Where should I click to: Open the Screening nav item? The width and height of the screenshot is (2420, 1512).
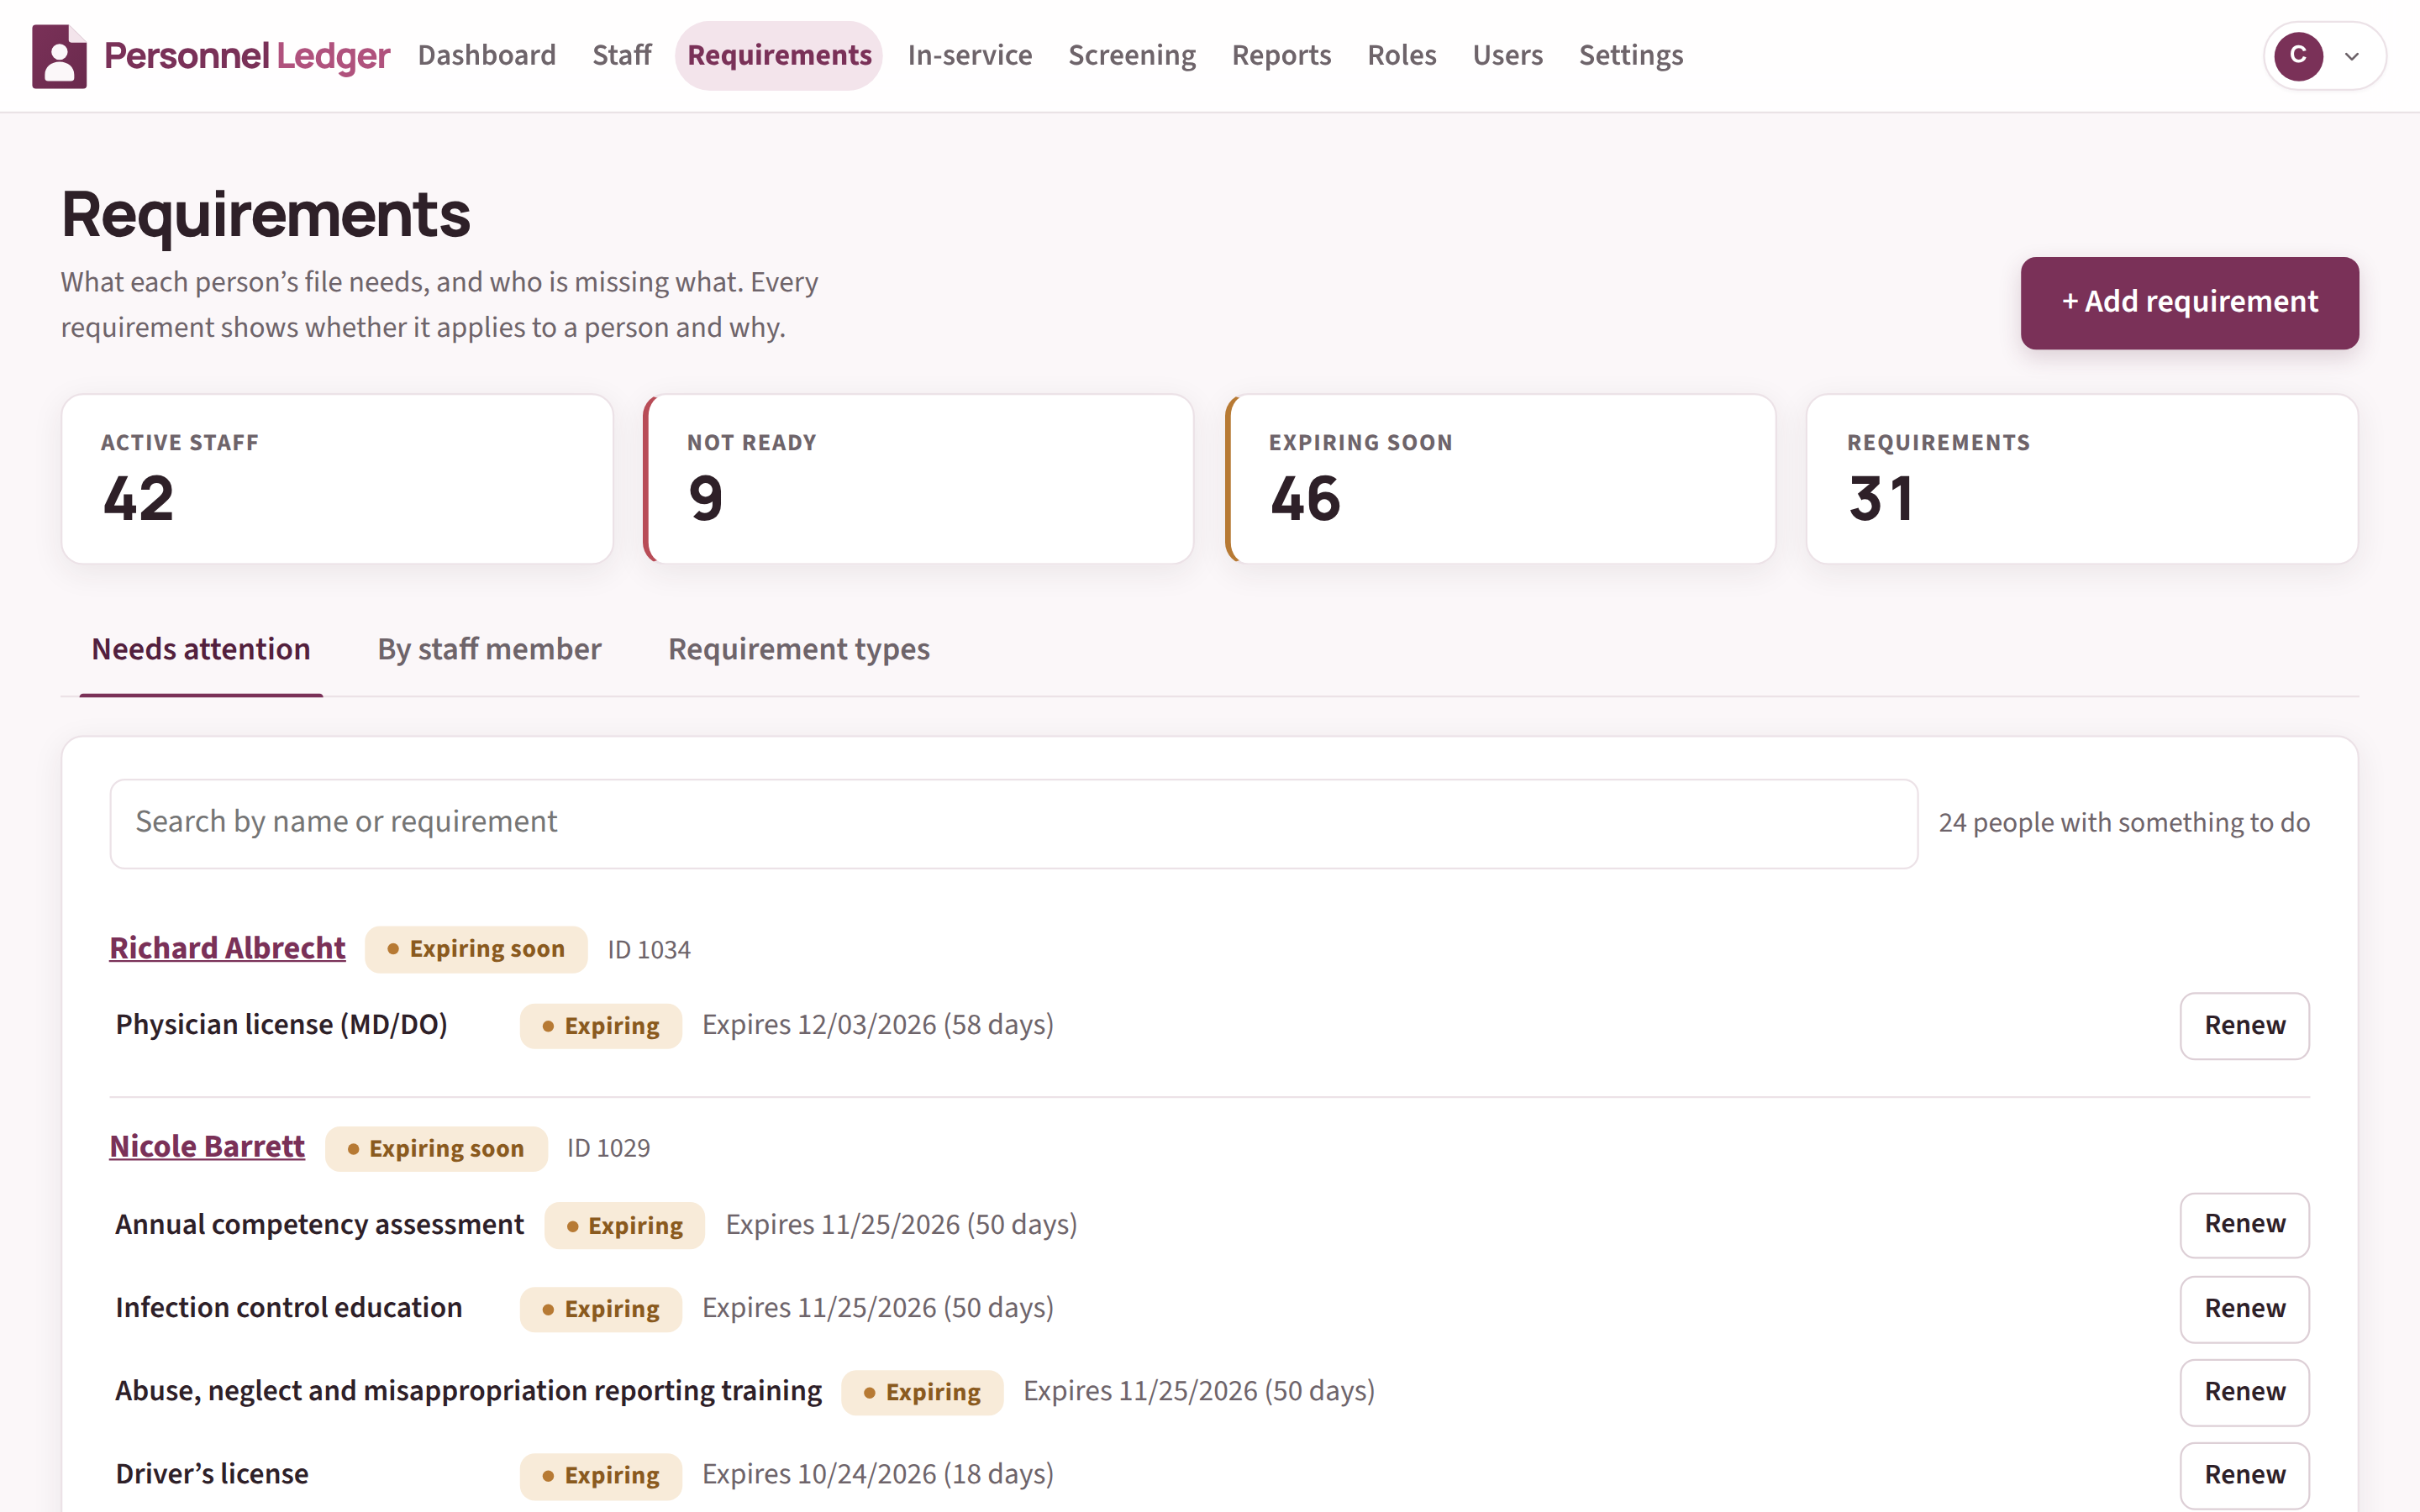[x=1132, y=55]
